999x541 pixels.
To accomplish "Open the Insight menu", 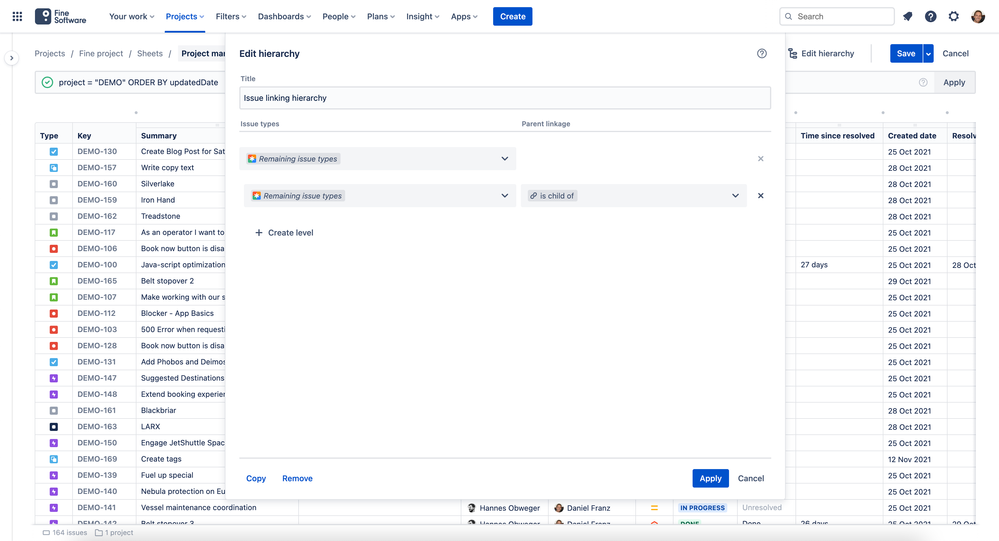I will click(x=423, y=17).
